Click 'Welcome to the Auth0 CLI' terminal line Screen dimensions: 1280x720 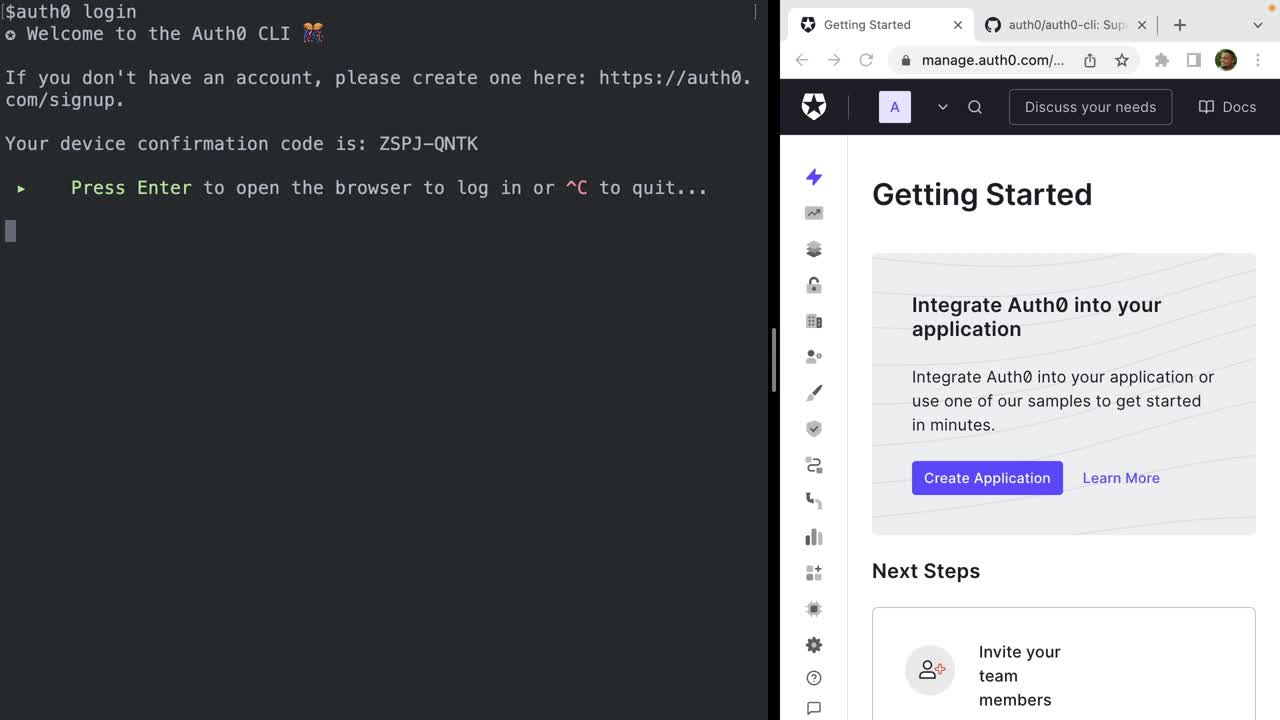(x=165, y=34)
